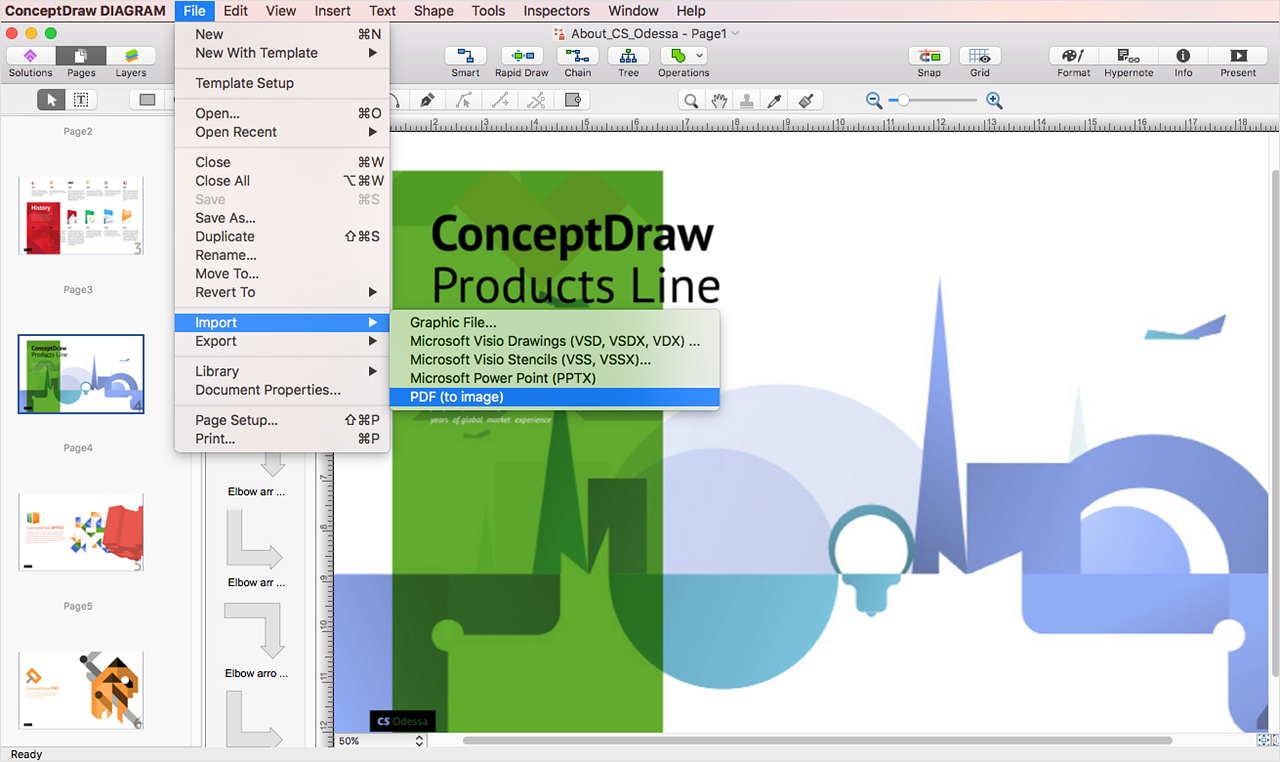This screenshot has height=762, width=1280.
Task: Import Microsoft Visio Drawings (VSD, VSDX, VDX)
Action: coord(555,341)
